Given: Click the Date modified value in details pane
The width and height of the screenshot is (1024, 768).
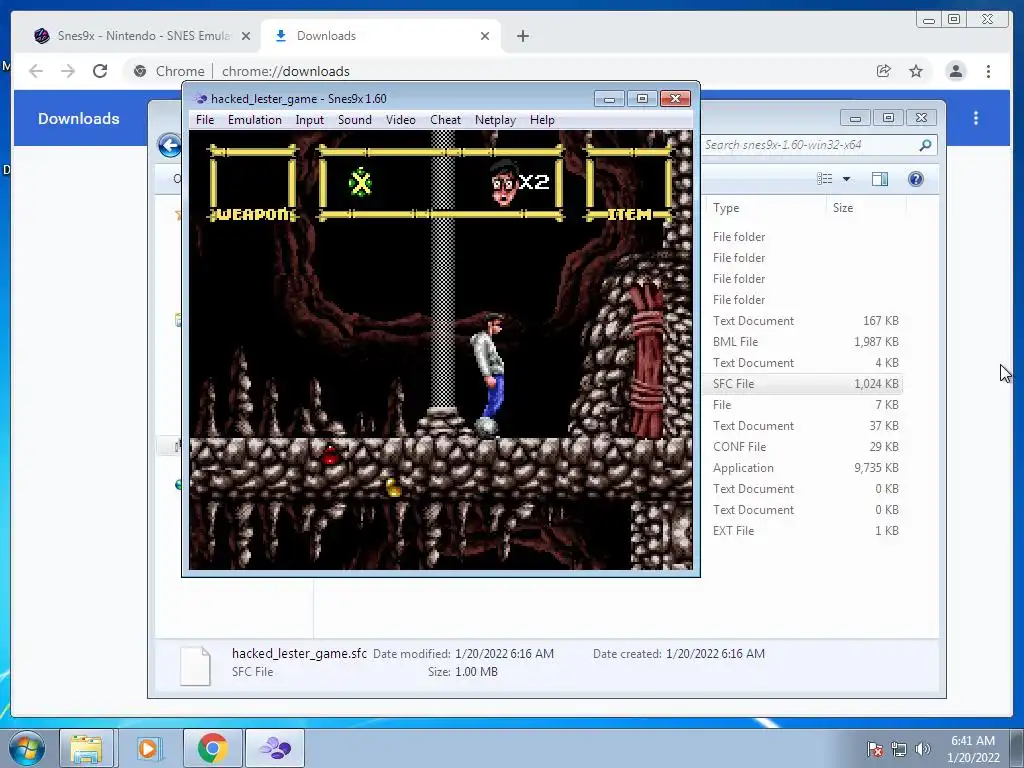Looking at the screenshot, I should pos(504,654).
